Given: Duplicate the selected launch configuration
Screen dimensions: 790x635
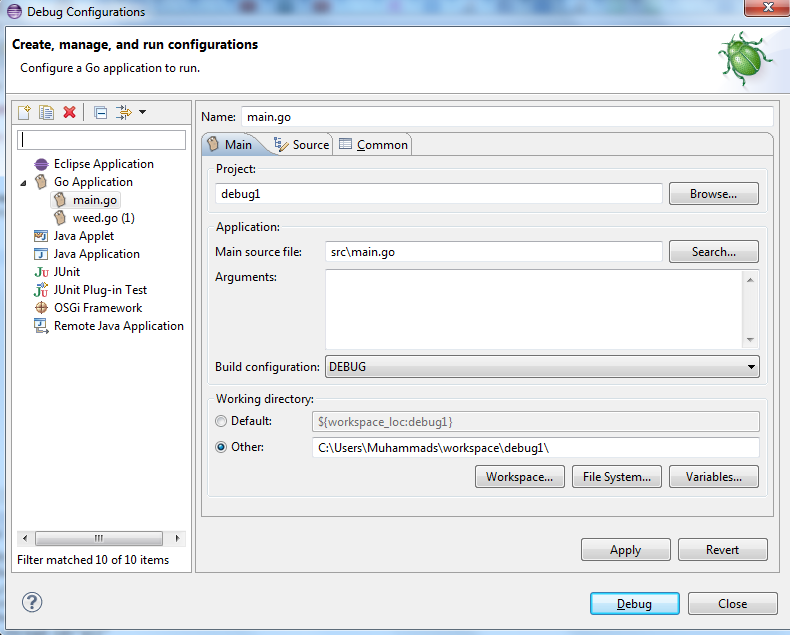Looking at the screenshot, I should pyautogui.click(x=46, y=112).
